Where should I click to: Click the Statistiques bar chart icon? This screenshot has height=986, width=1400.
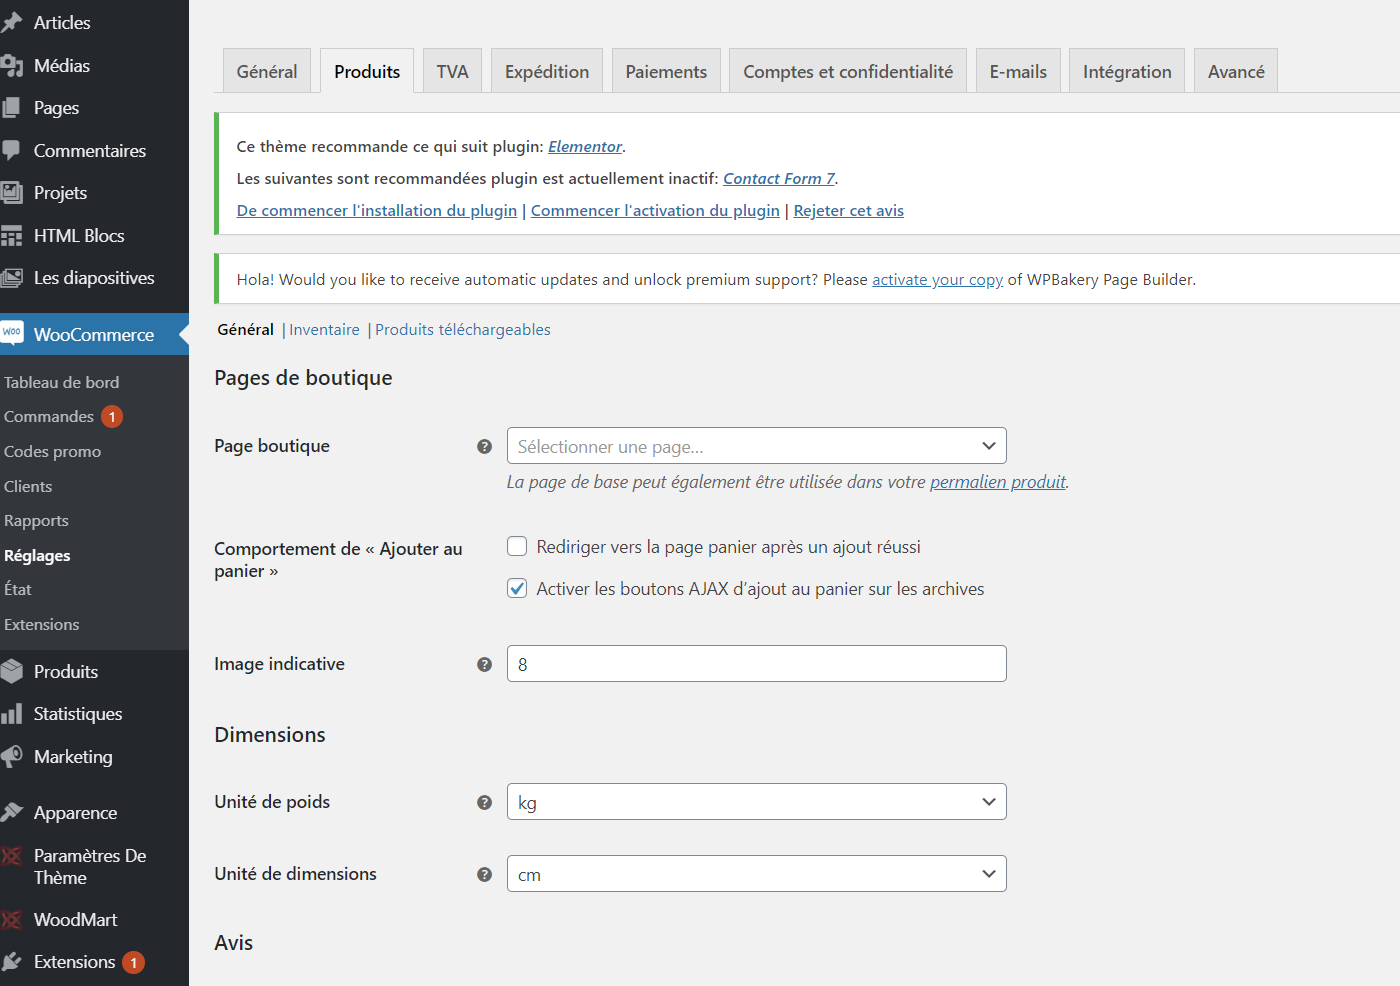pyautogui.click(x=12, y=714)
